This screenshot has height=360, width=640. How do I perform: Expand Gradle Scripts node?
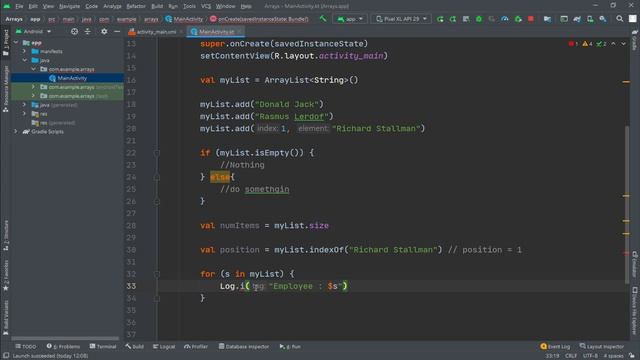click(16, 132)
